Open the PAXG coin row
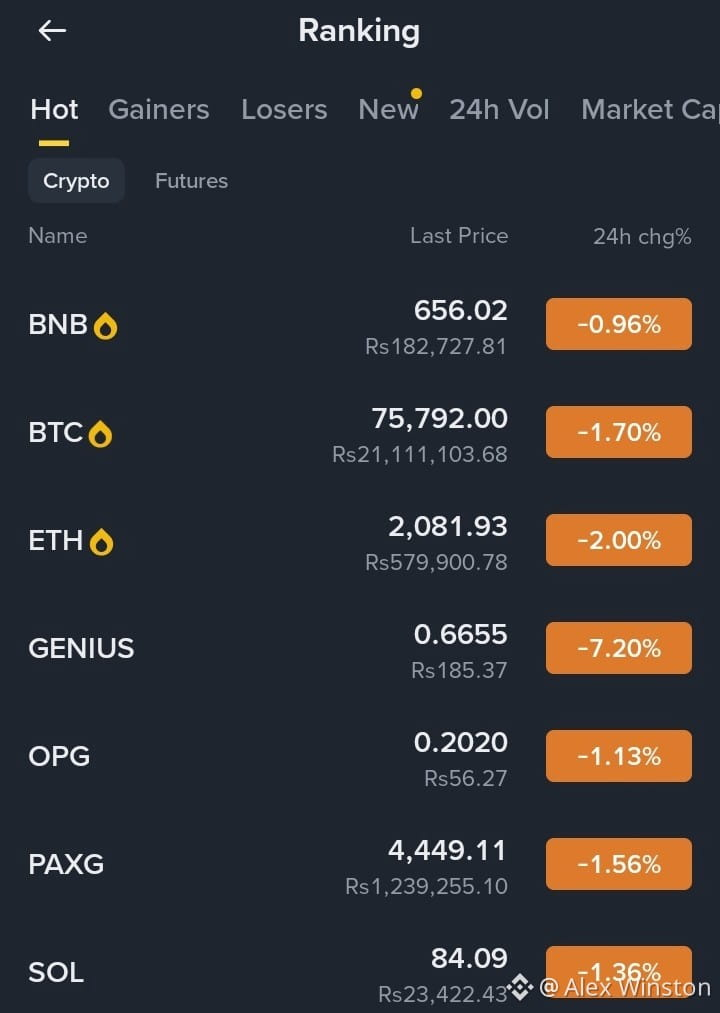 click(x=360, y=864)
